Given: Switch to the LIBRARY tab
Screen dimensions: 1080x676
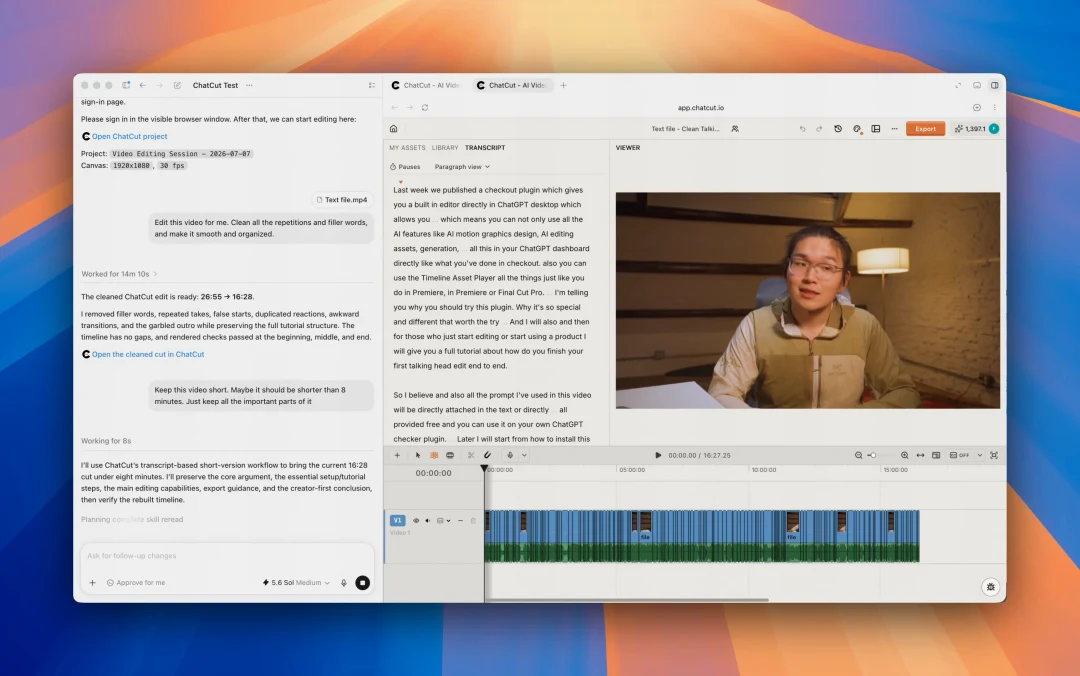Looking at the screenshot, I should pos(445,147).
